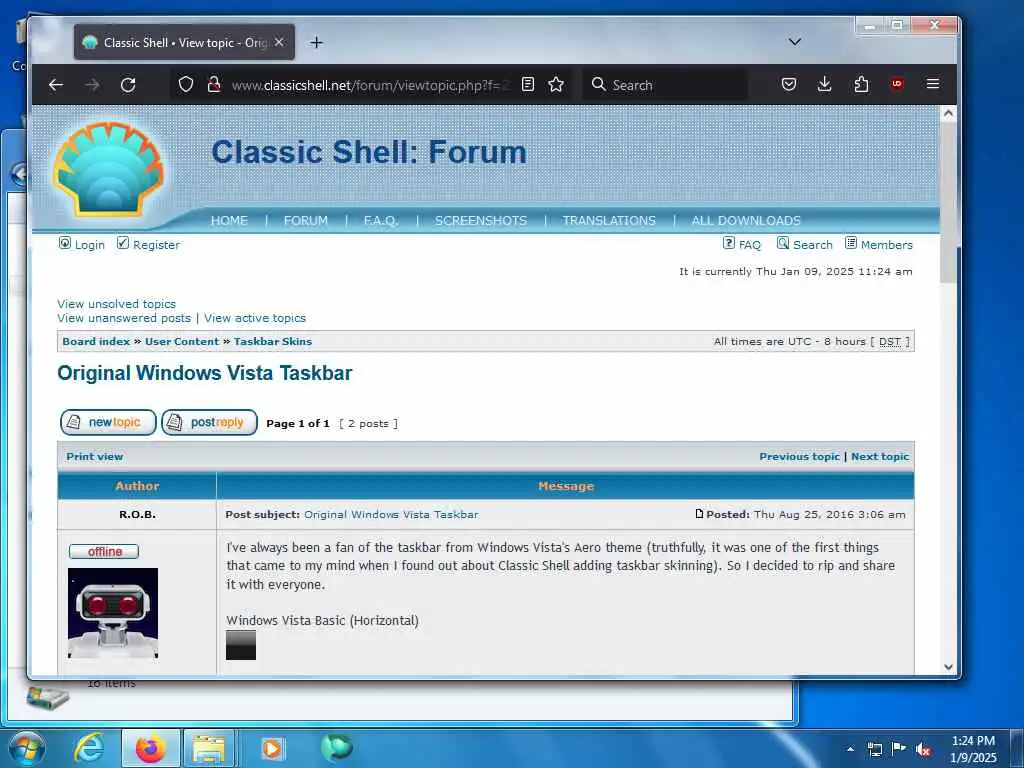Click the Classic Shell logo
This screenshot has height=768, width=1024.
click(108, 169)
